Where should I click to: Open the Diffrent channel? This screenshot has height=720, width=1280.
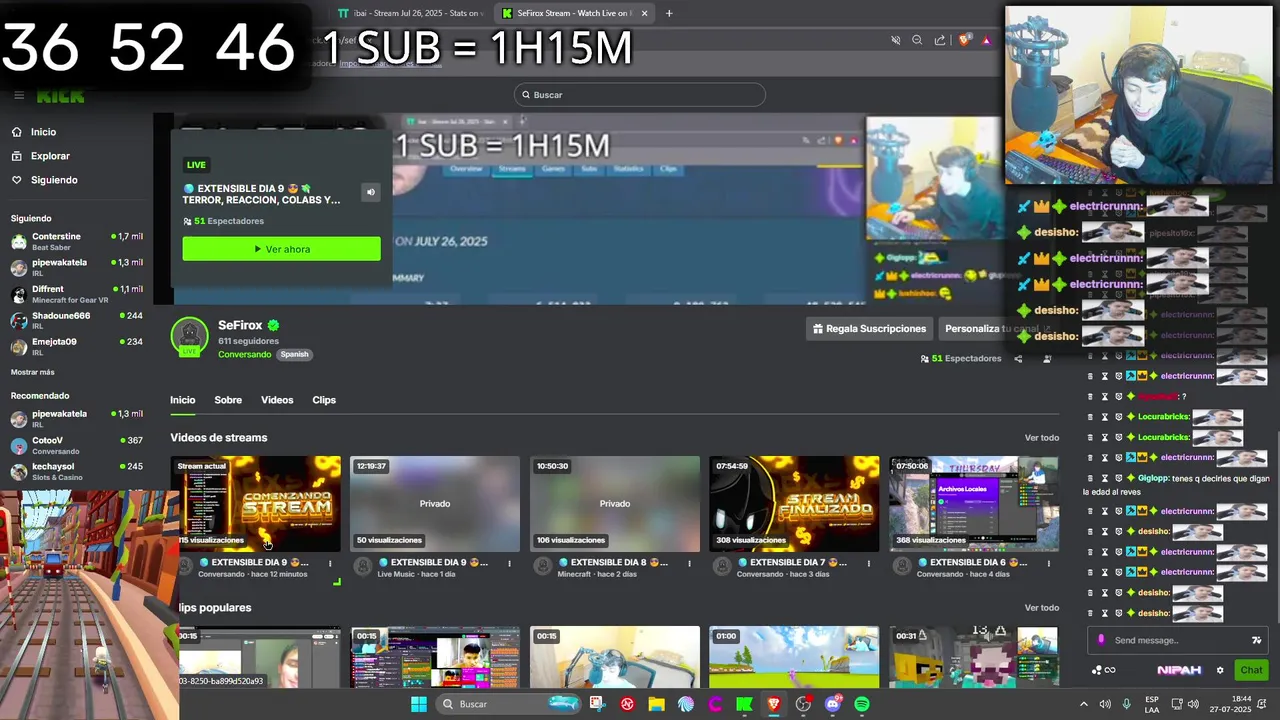click(x=76, y=293)
